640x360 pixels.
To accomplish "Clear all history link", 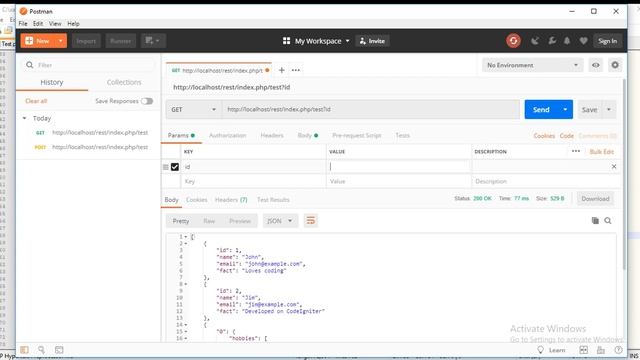I will click(36, 101).
